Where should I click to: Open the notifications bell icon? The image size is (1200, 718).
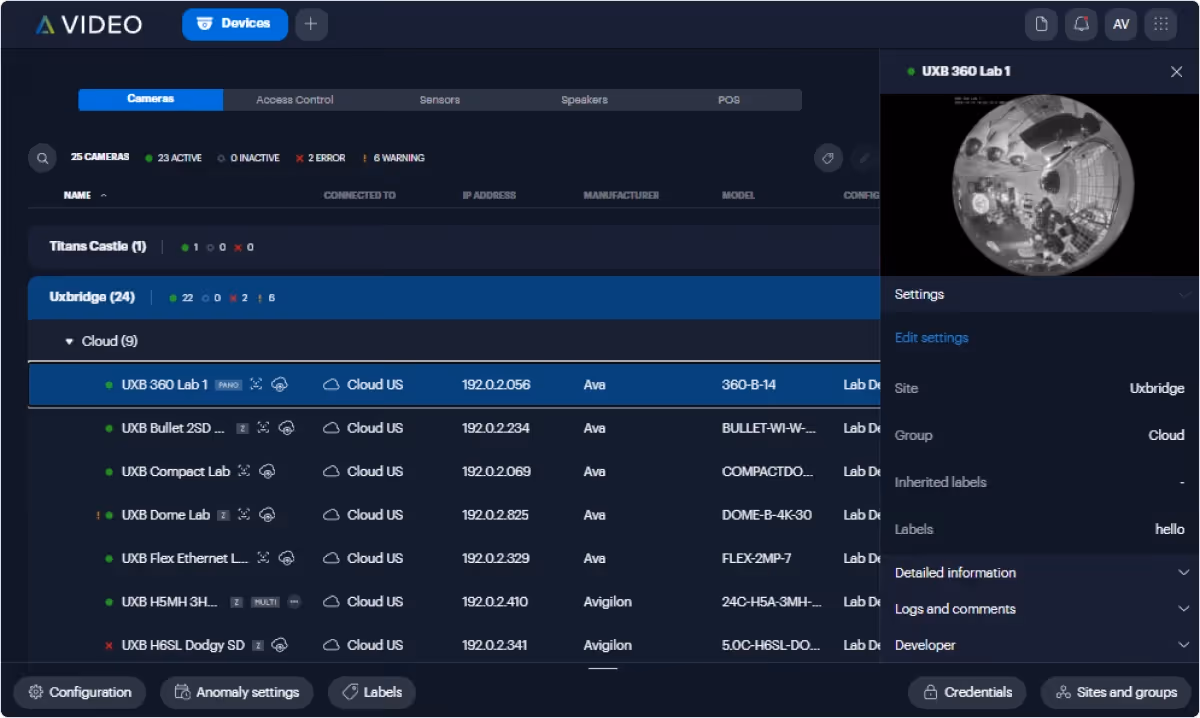point(1081,24)
